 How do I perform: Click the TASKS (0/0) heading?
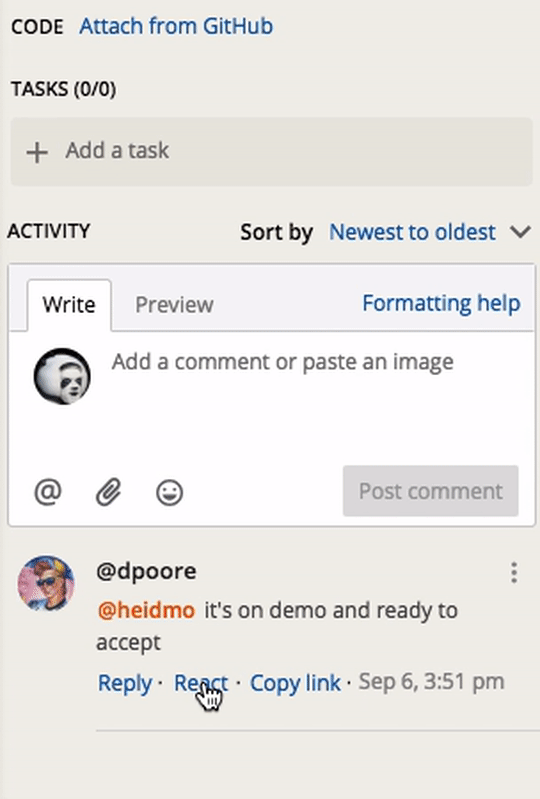click(64, 89)
